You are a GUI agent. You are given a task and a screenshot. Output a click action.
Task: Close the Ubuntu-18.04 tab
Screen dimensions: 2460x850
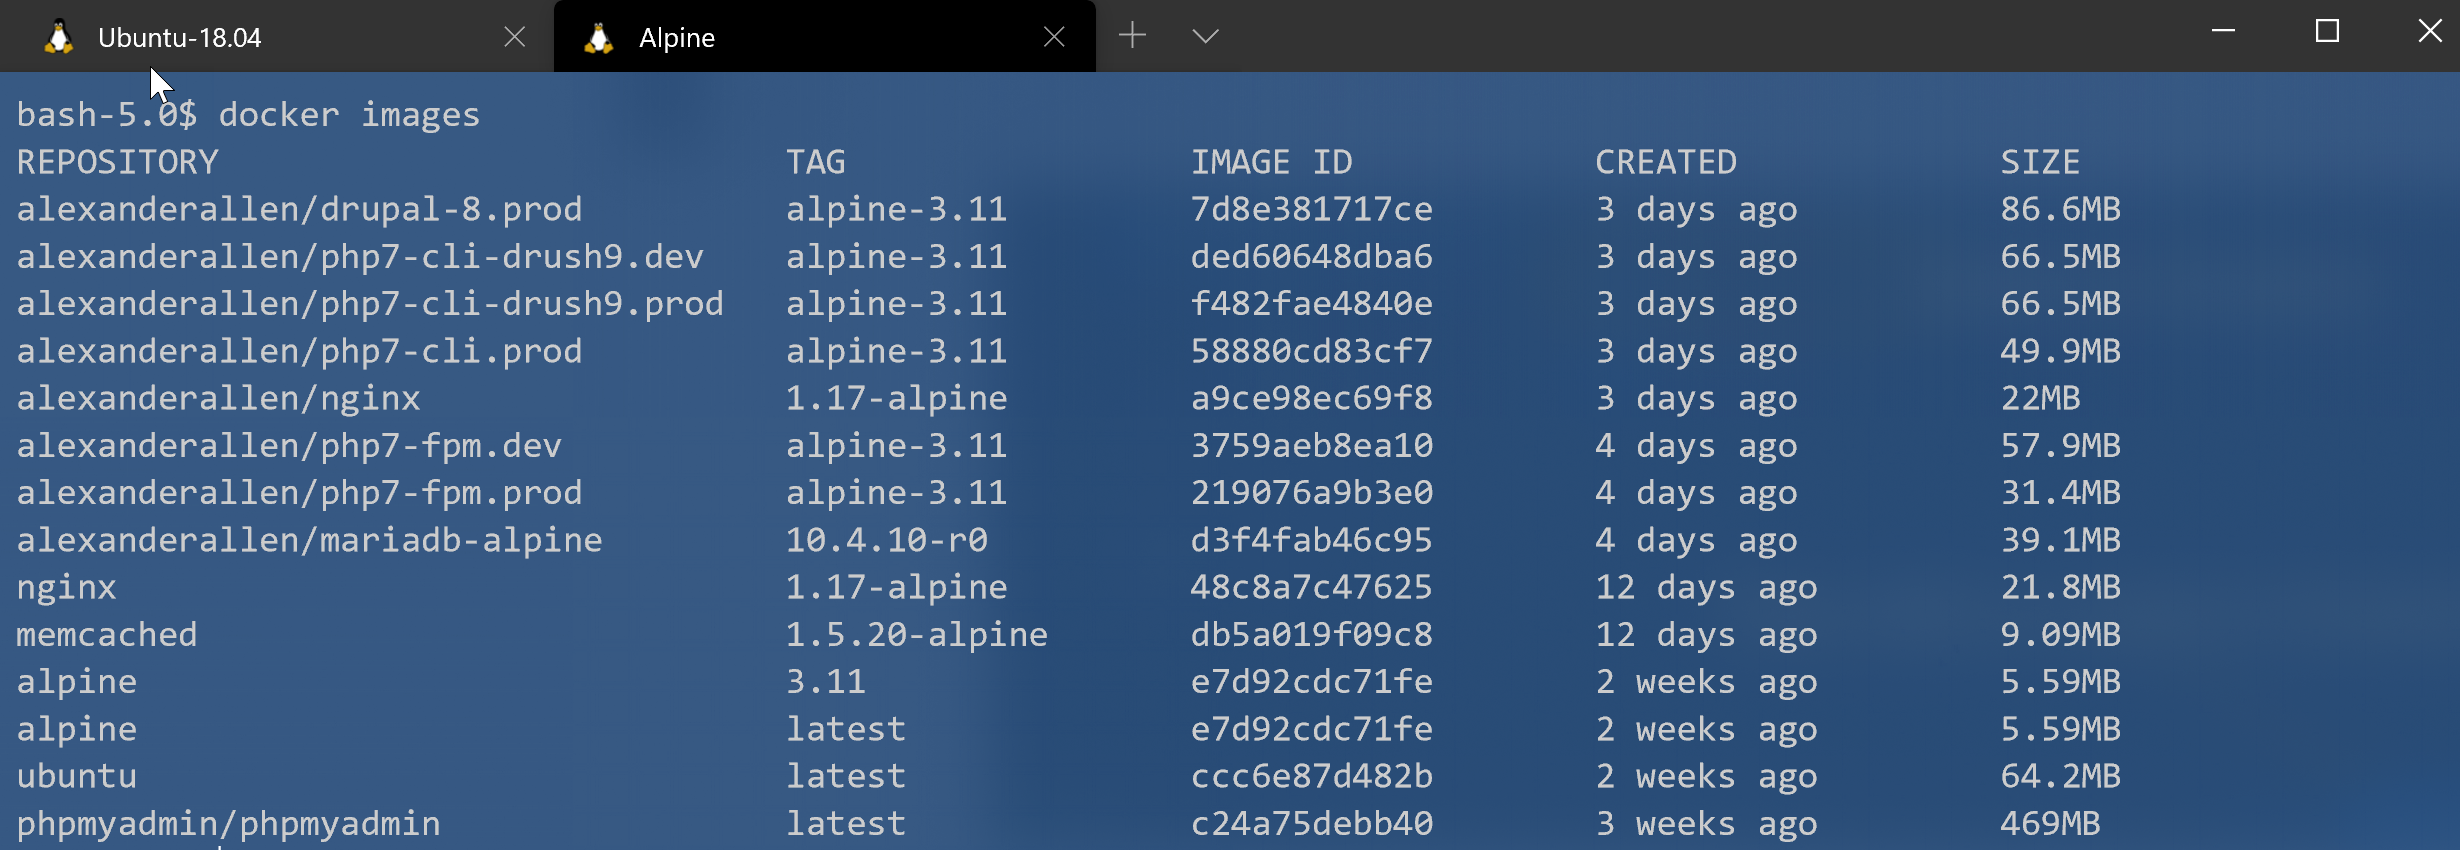(x=514, y=36)
